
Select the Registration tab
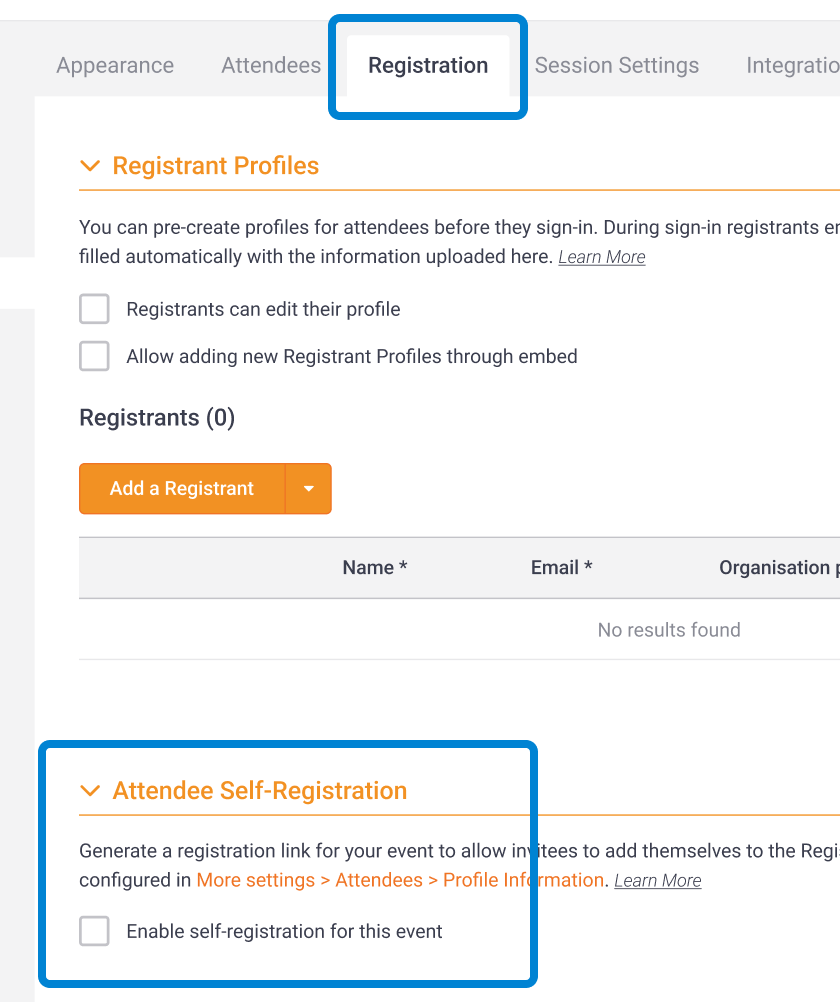click(427, 65)
